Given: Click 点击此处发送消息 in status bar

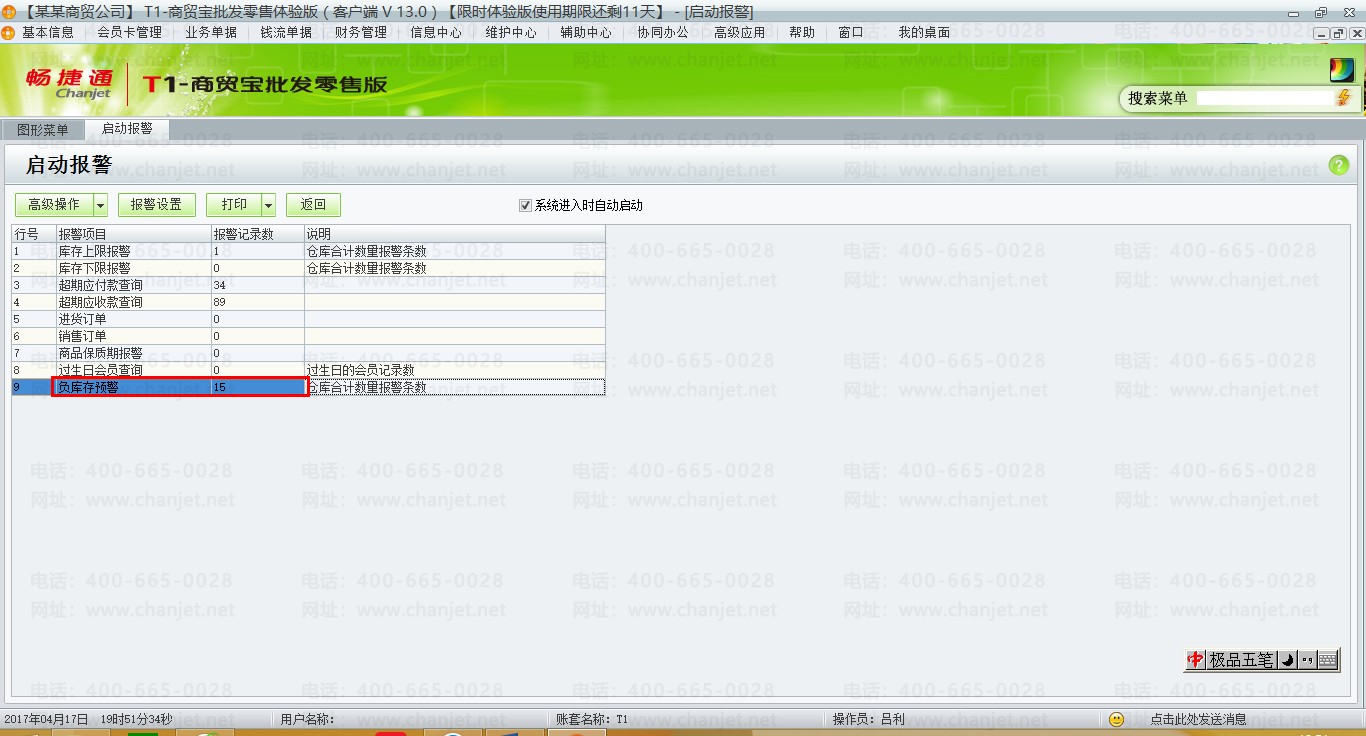Looking at the screenshot, I should pos(1198,719).
